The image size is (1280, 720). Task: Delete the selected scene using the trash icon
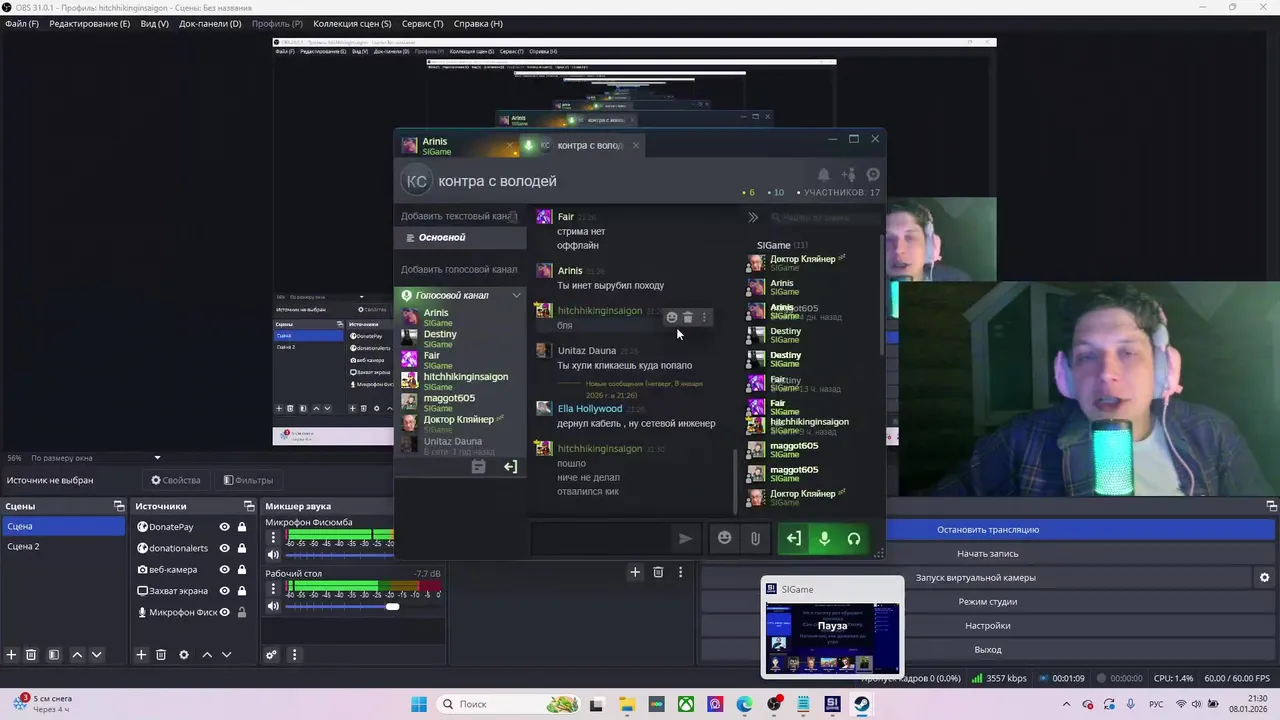point(31,655)
